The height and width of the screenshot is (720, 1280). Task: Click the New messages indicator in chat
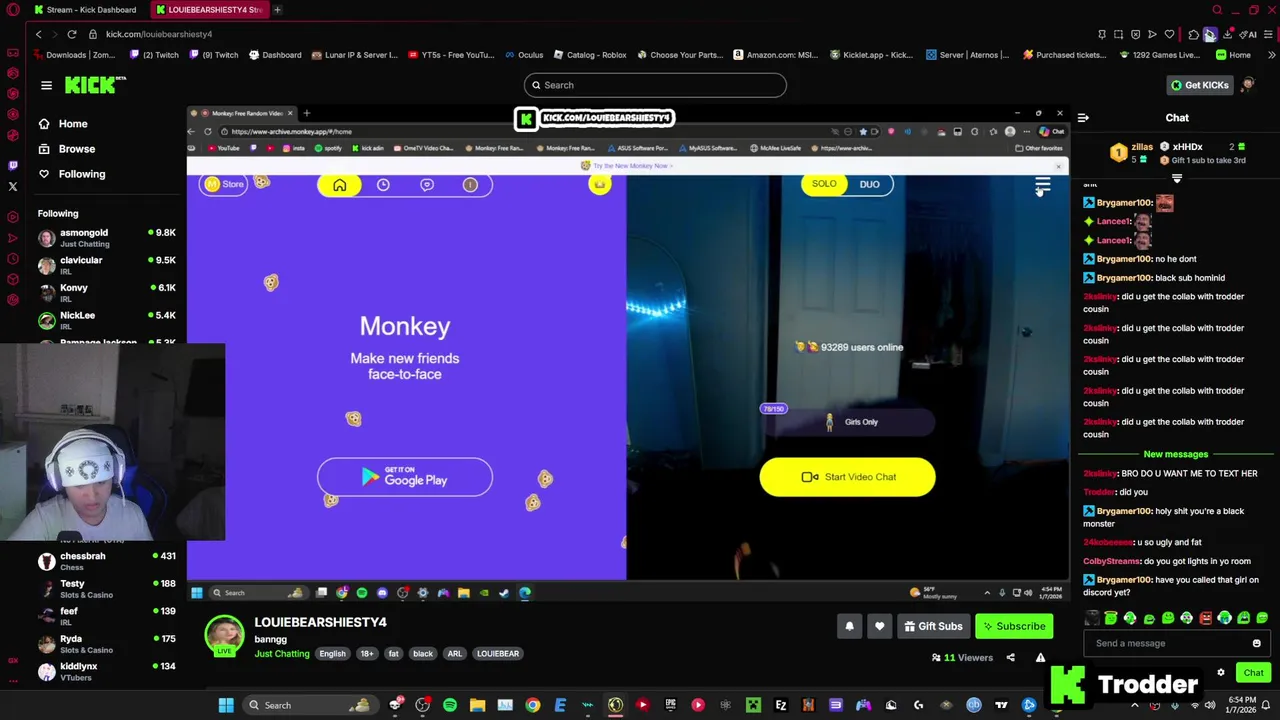tap(1175, 454)
